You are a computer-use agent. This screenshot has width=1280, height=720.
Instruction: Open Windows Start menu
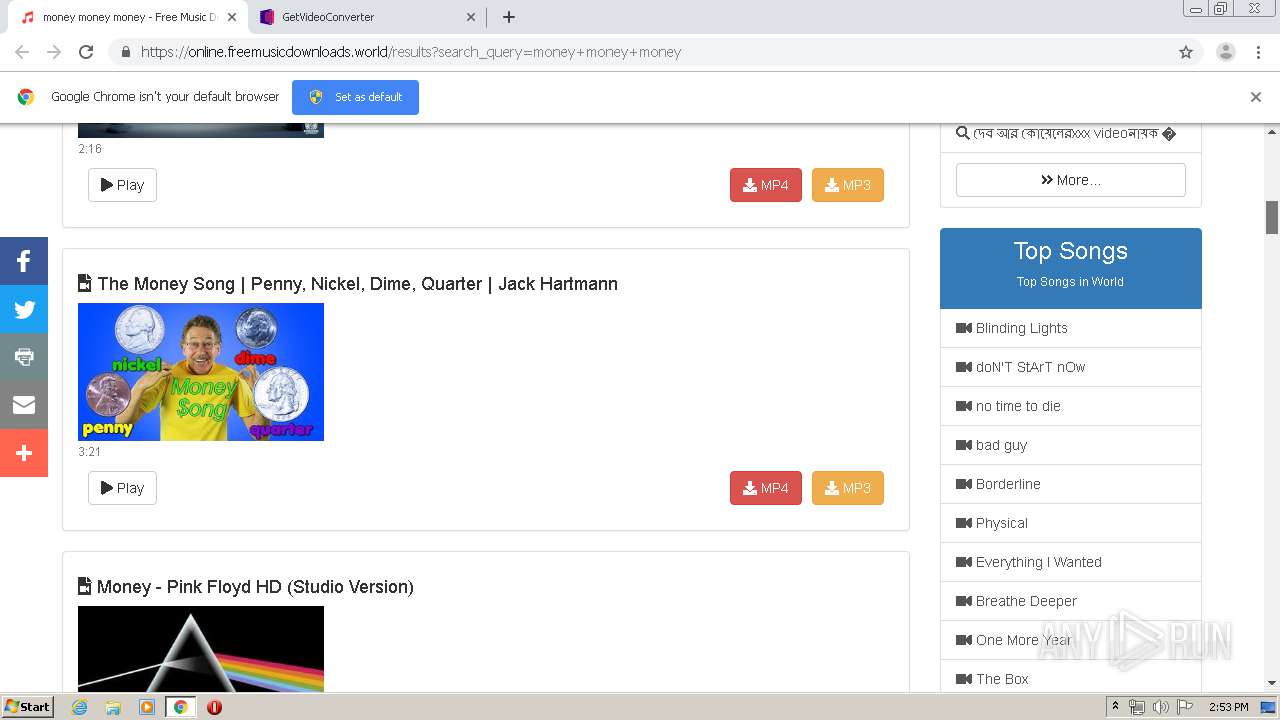click(x=28, y=706)
